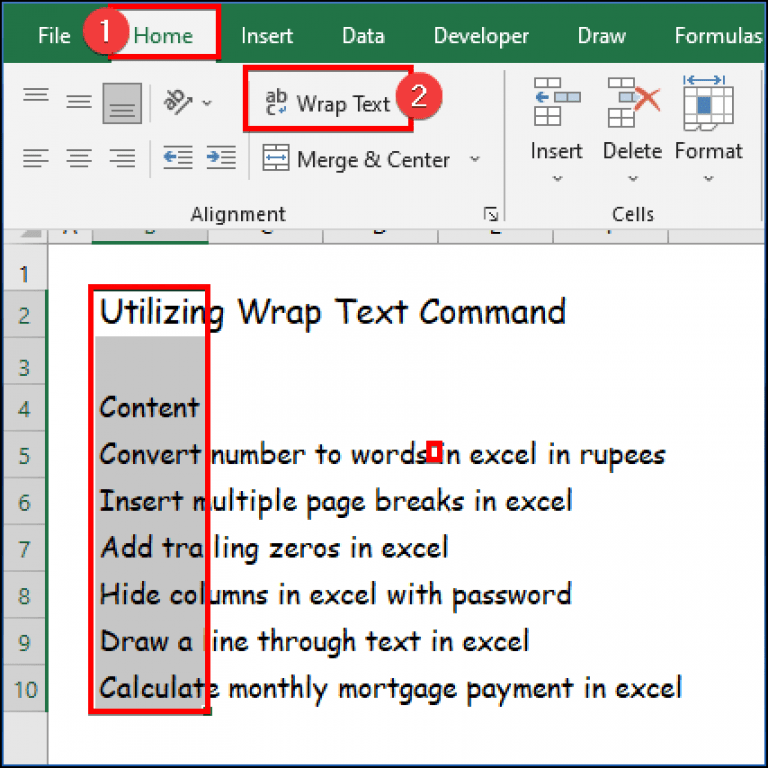Center text horizontally icon
The height and width of the screenshot is (768, 768).
[x=79, y=158]
